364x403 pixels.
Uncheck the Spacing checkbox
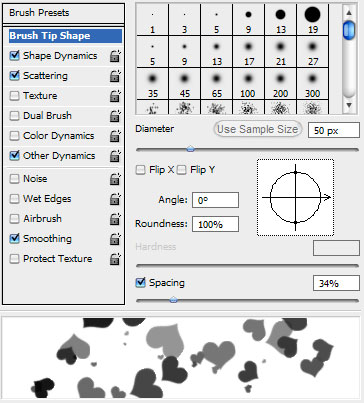(141, 283)
